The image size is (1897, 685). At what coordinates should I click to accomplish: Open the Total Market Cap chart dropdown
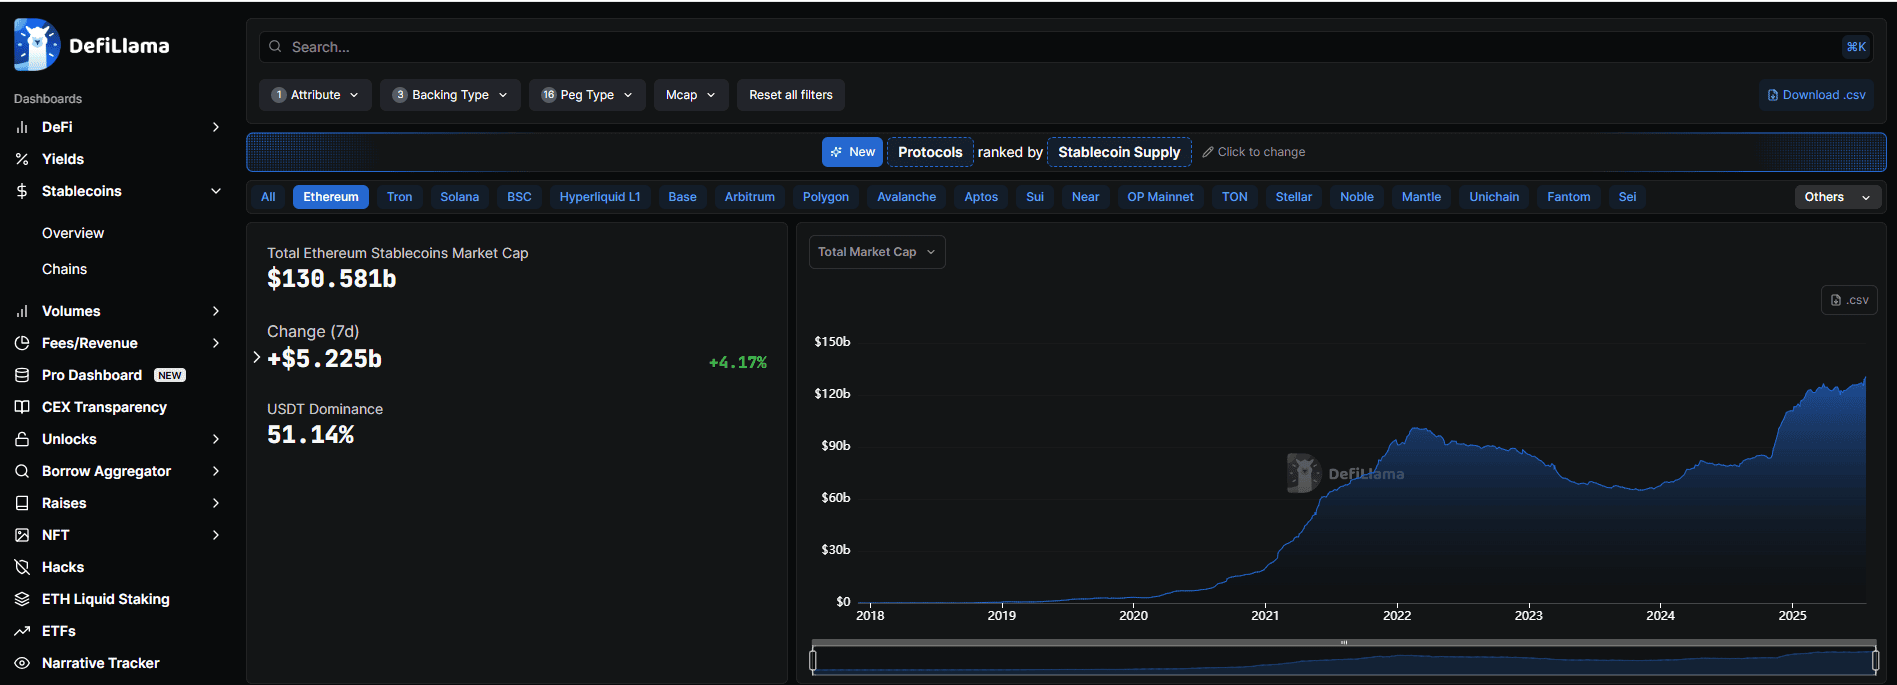(x=877, y=252)
